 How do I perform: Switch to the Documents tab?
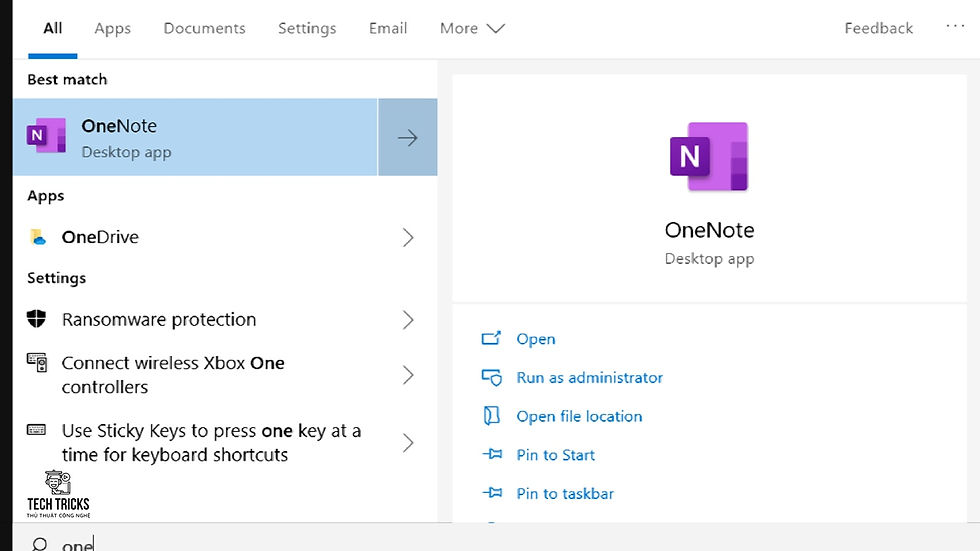point(204,28)
